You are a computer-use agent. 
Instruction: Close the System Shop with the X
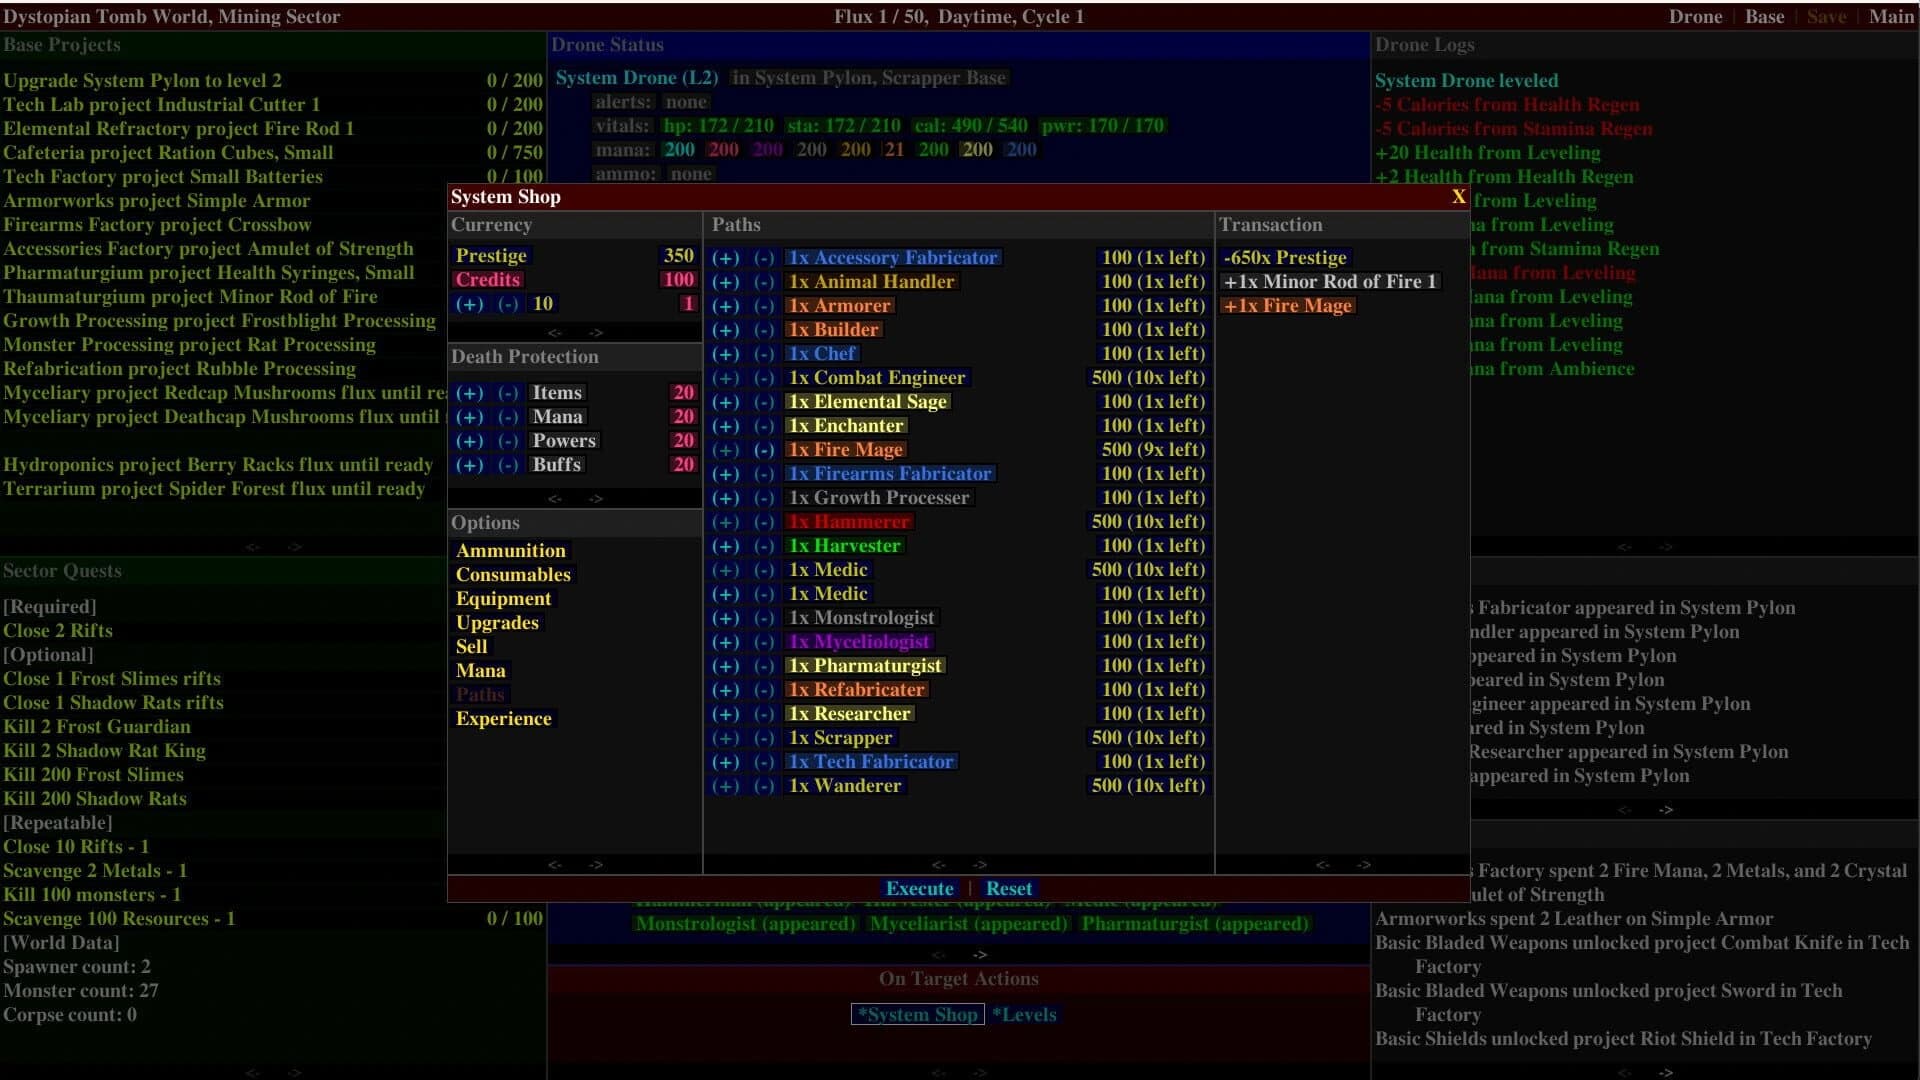point(1458,197)
